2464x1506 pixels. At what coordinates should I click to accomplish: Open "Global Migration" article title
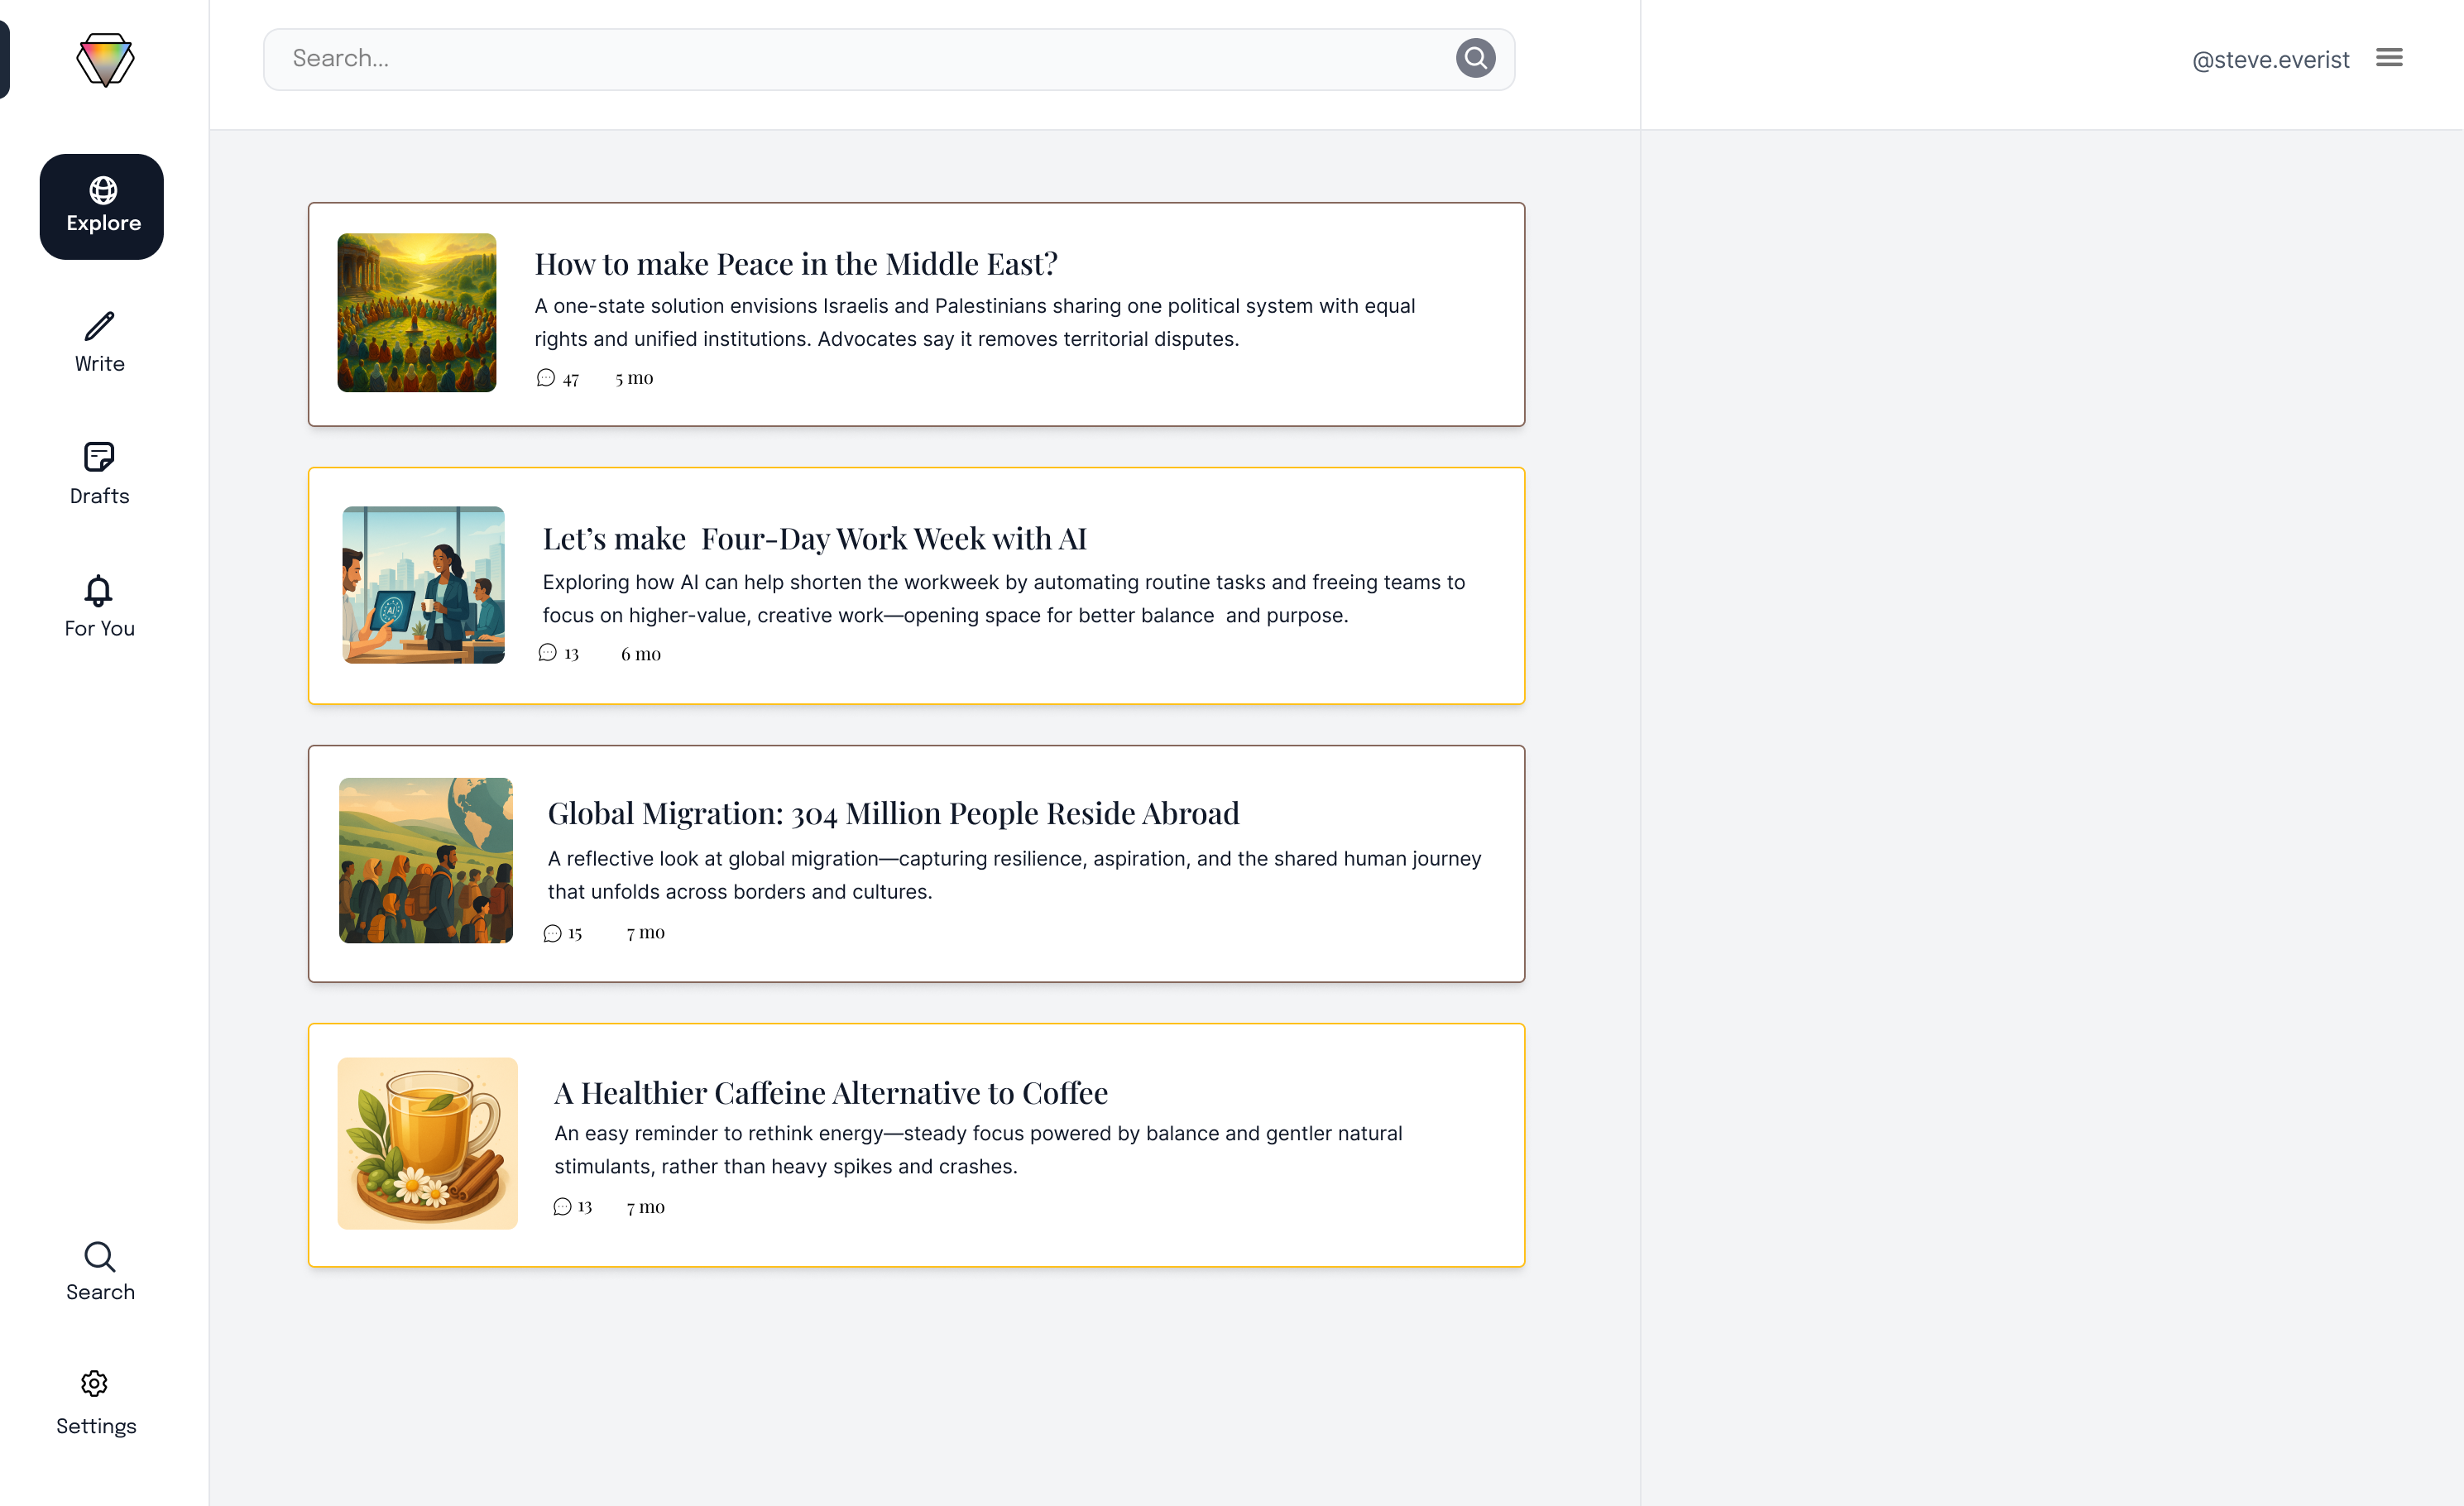coord(893,813)
